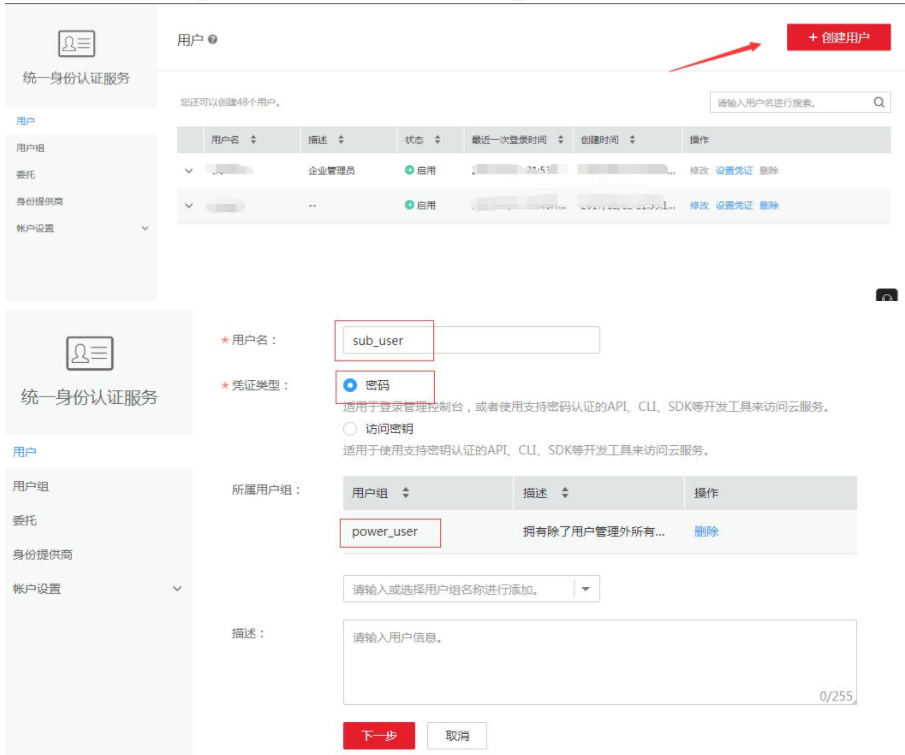
Task: Expand the first user row chevron
Action: pos(189,171)
